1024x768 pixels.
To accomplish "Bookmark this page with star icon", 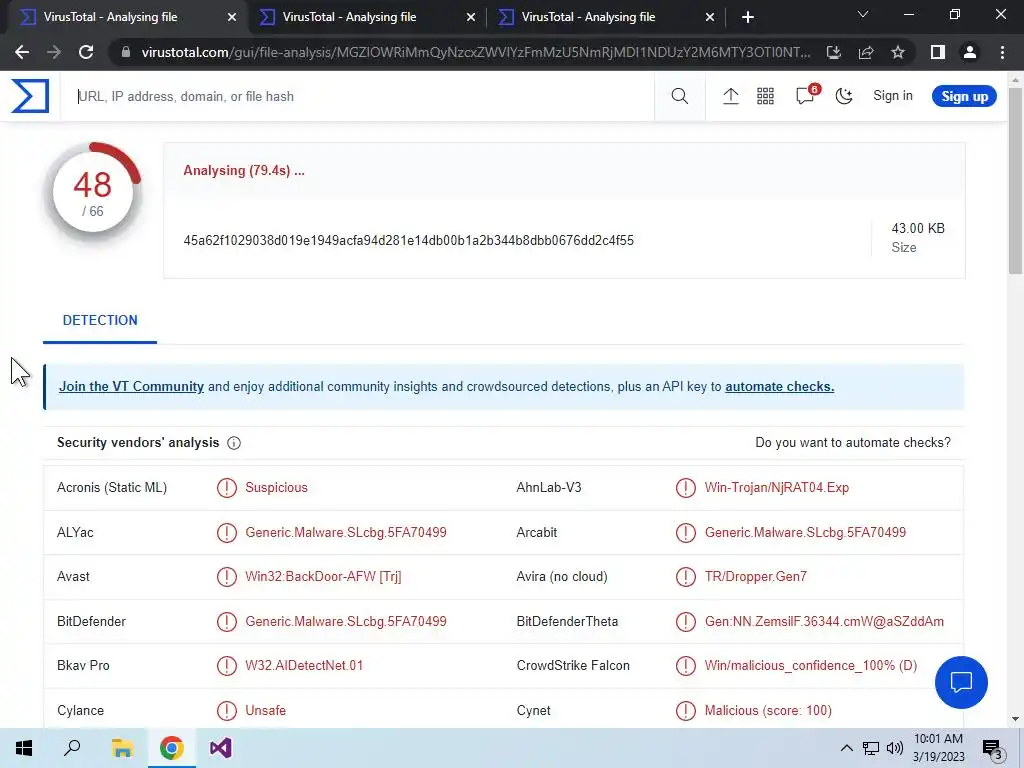I will point(898,52).
